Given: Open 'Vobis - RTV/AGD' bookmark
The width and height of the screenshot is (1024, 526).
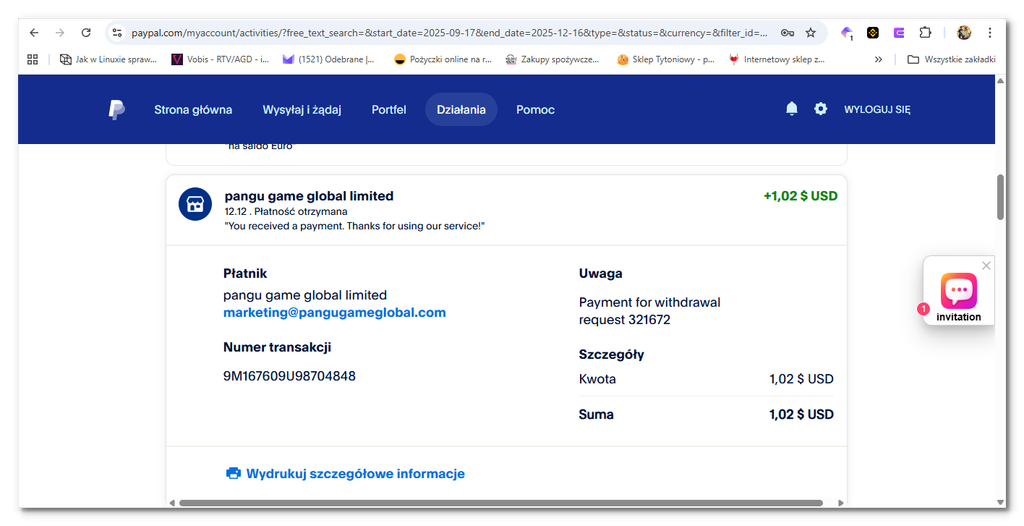Looking at the screenshot, I should click(220, 59).
